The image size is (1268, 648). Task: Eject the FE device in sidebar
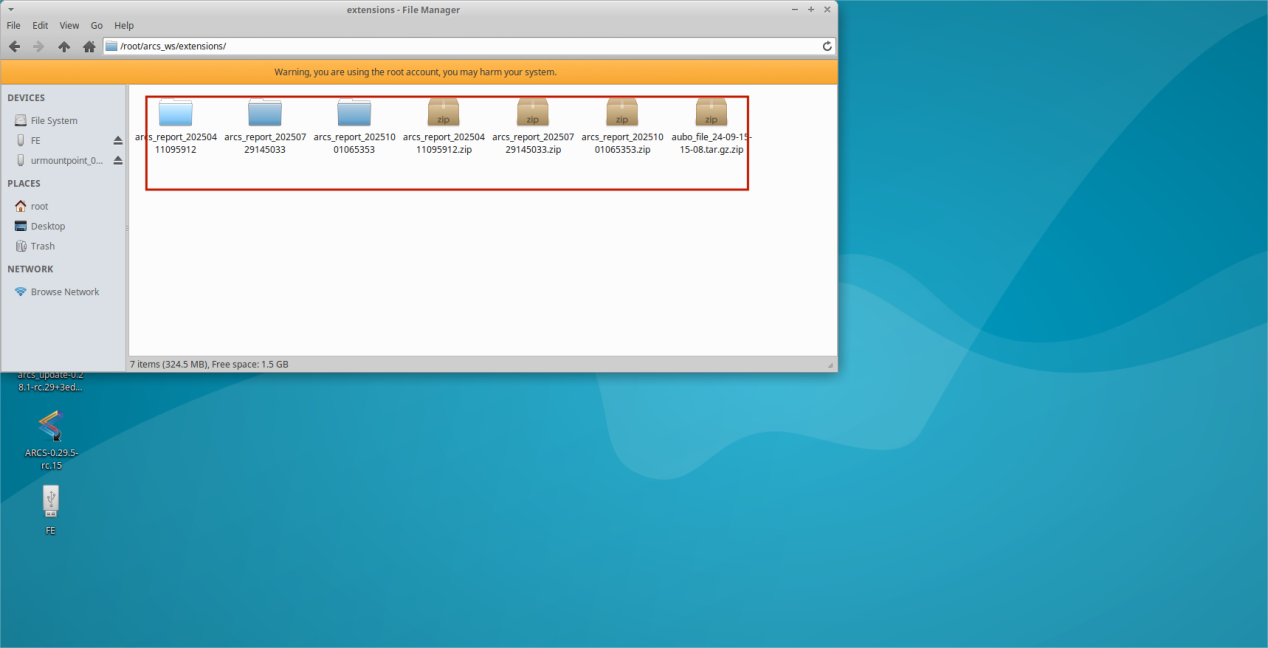tap(117, 140)
